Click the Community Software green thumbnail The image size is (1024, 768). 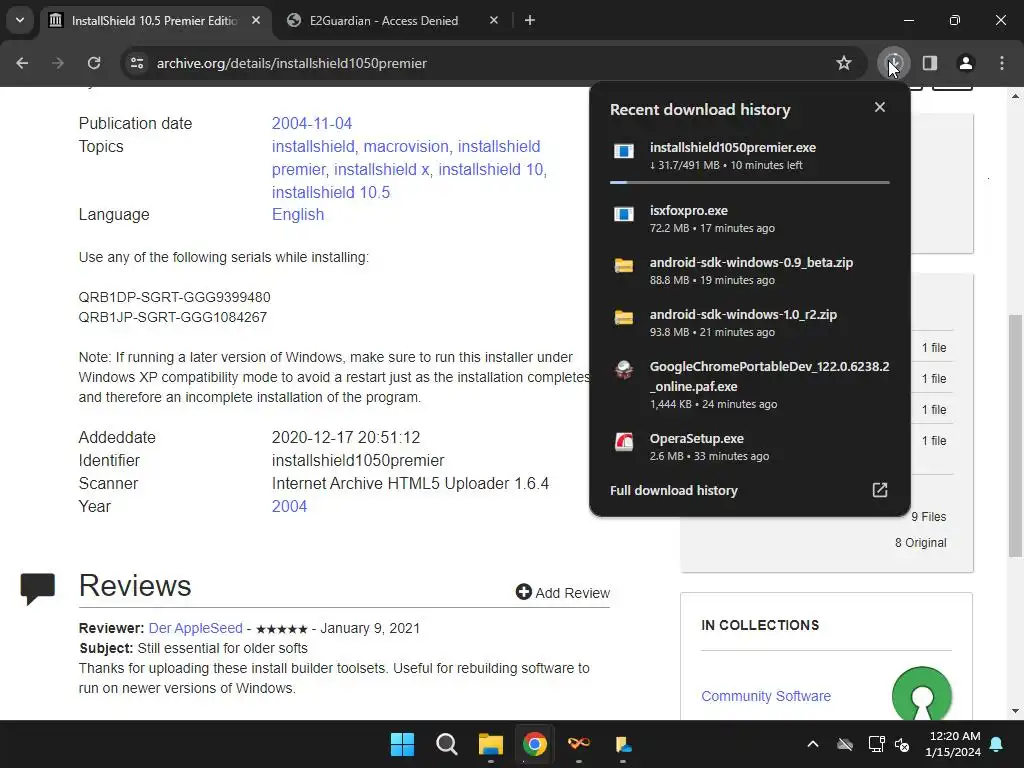click(x=921, y=694)
